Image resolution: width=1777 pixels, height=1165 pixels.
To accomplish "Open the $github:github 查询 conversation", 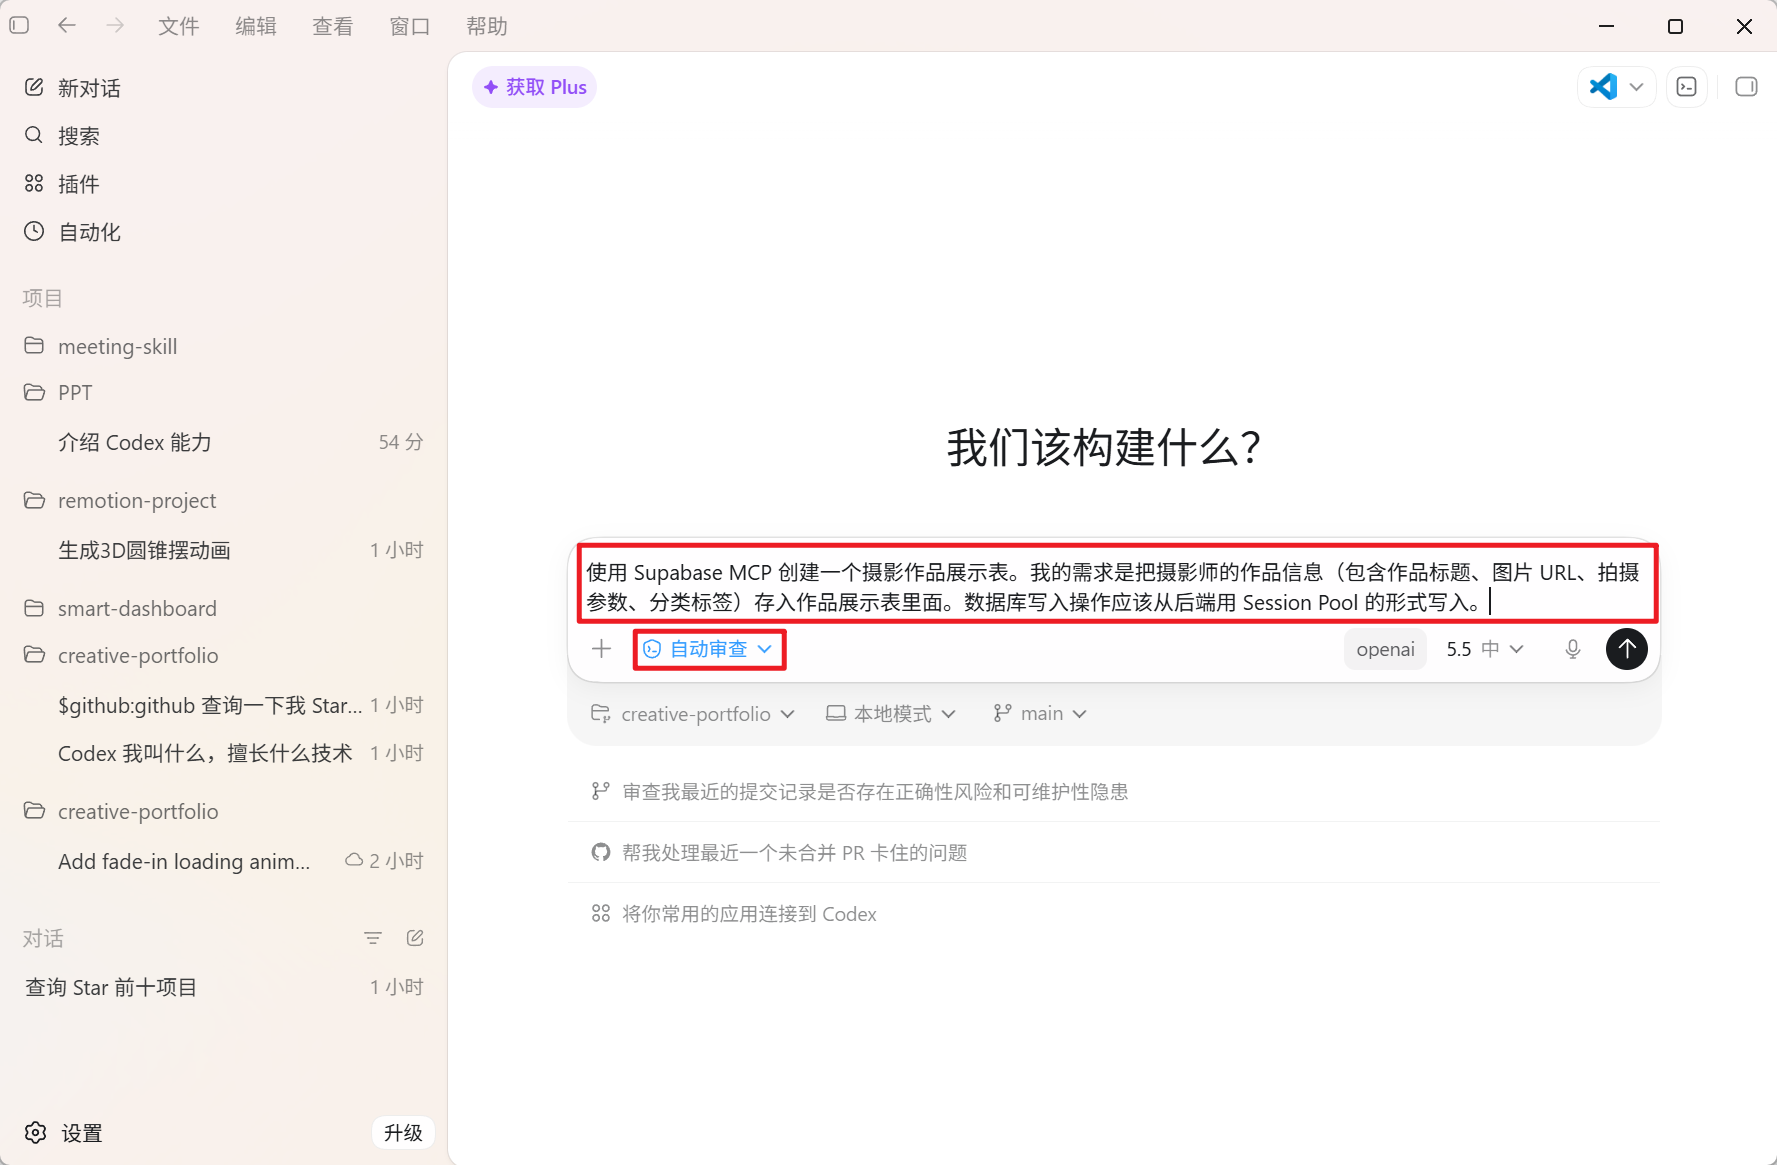I will [223, 705].
